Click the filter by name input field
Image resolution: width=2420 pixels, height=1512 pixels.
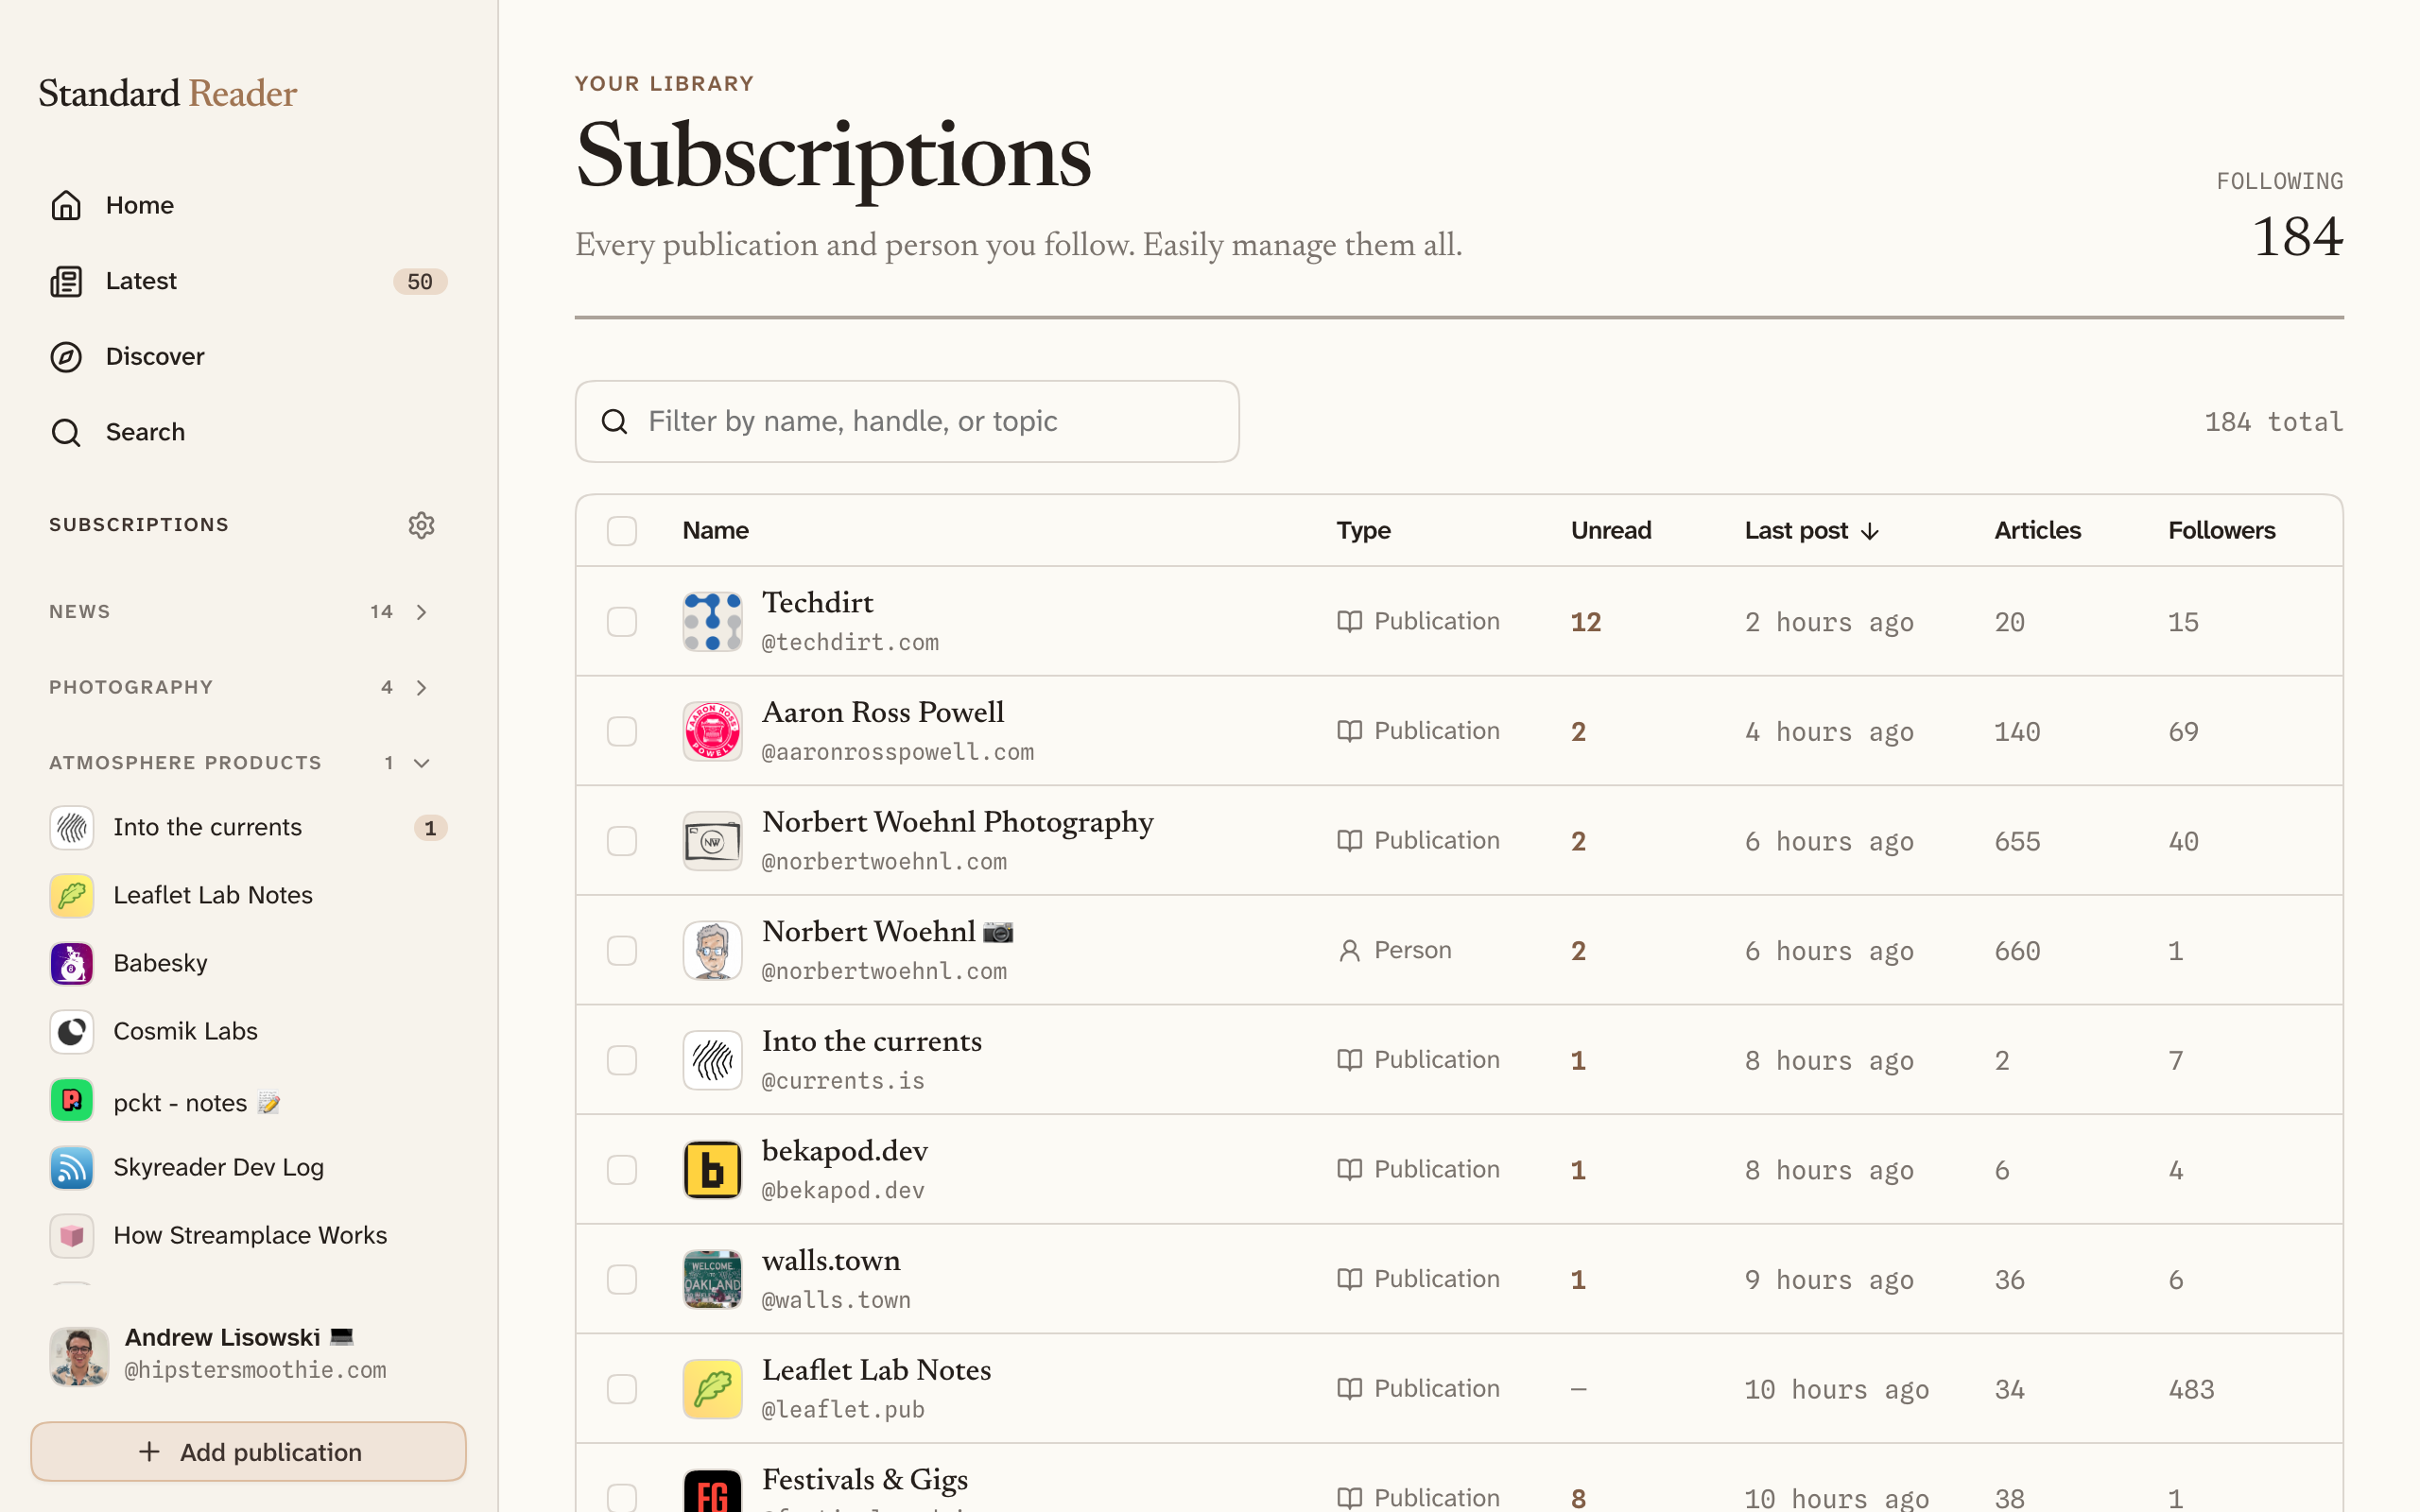tap(907, 421)
